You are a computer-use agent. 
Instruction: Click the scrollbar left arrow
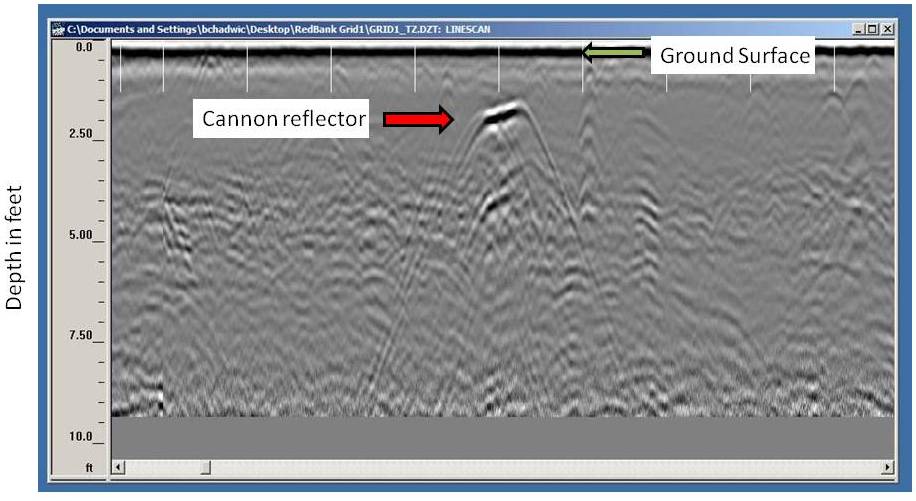118,467
